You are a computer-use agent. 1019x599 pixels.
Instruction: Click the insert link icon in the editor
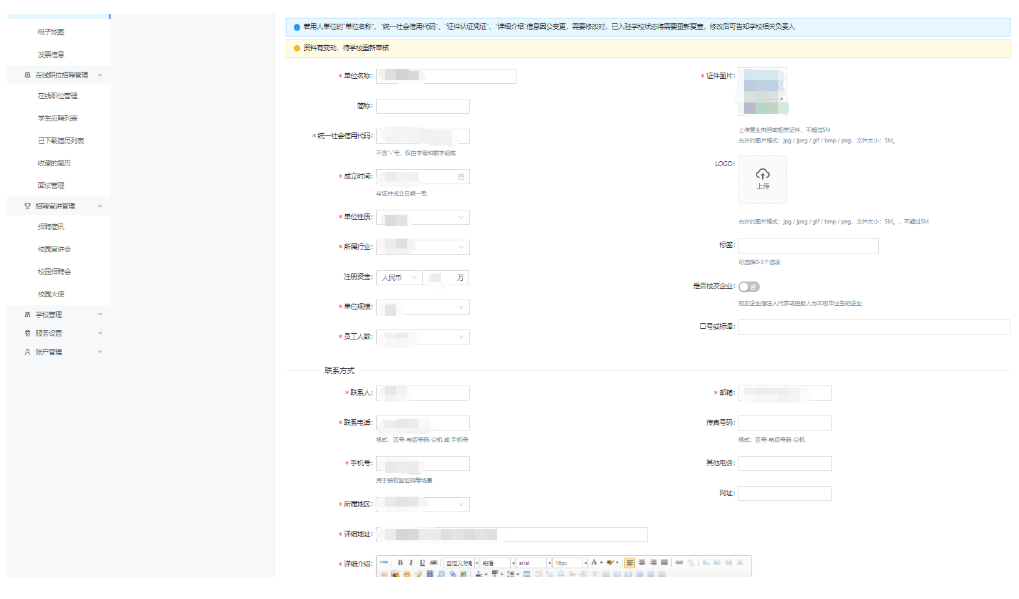point(679,563)
